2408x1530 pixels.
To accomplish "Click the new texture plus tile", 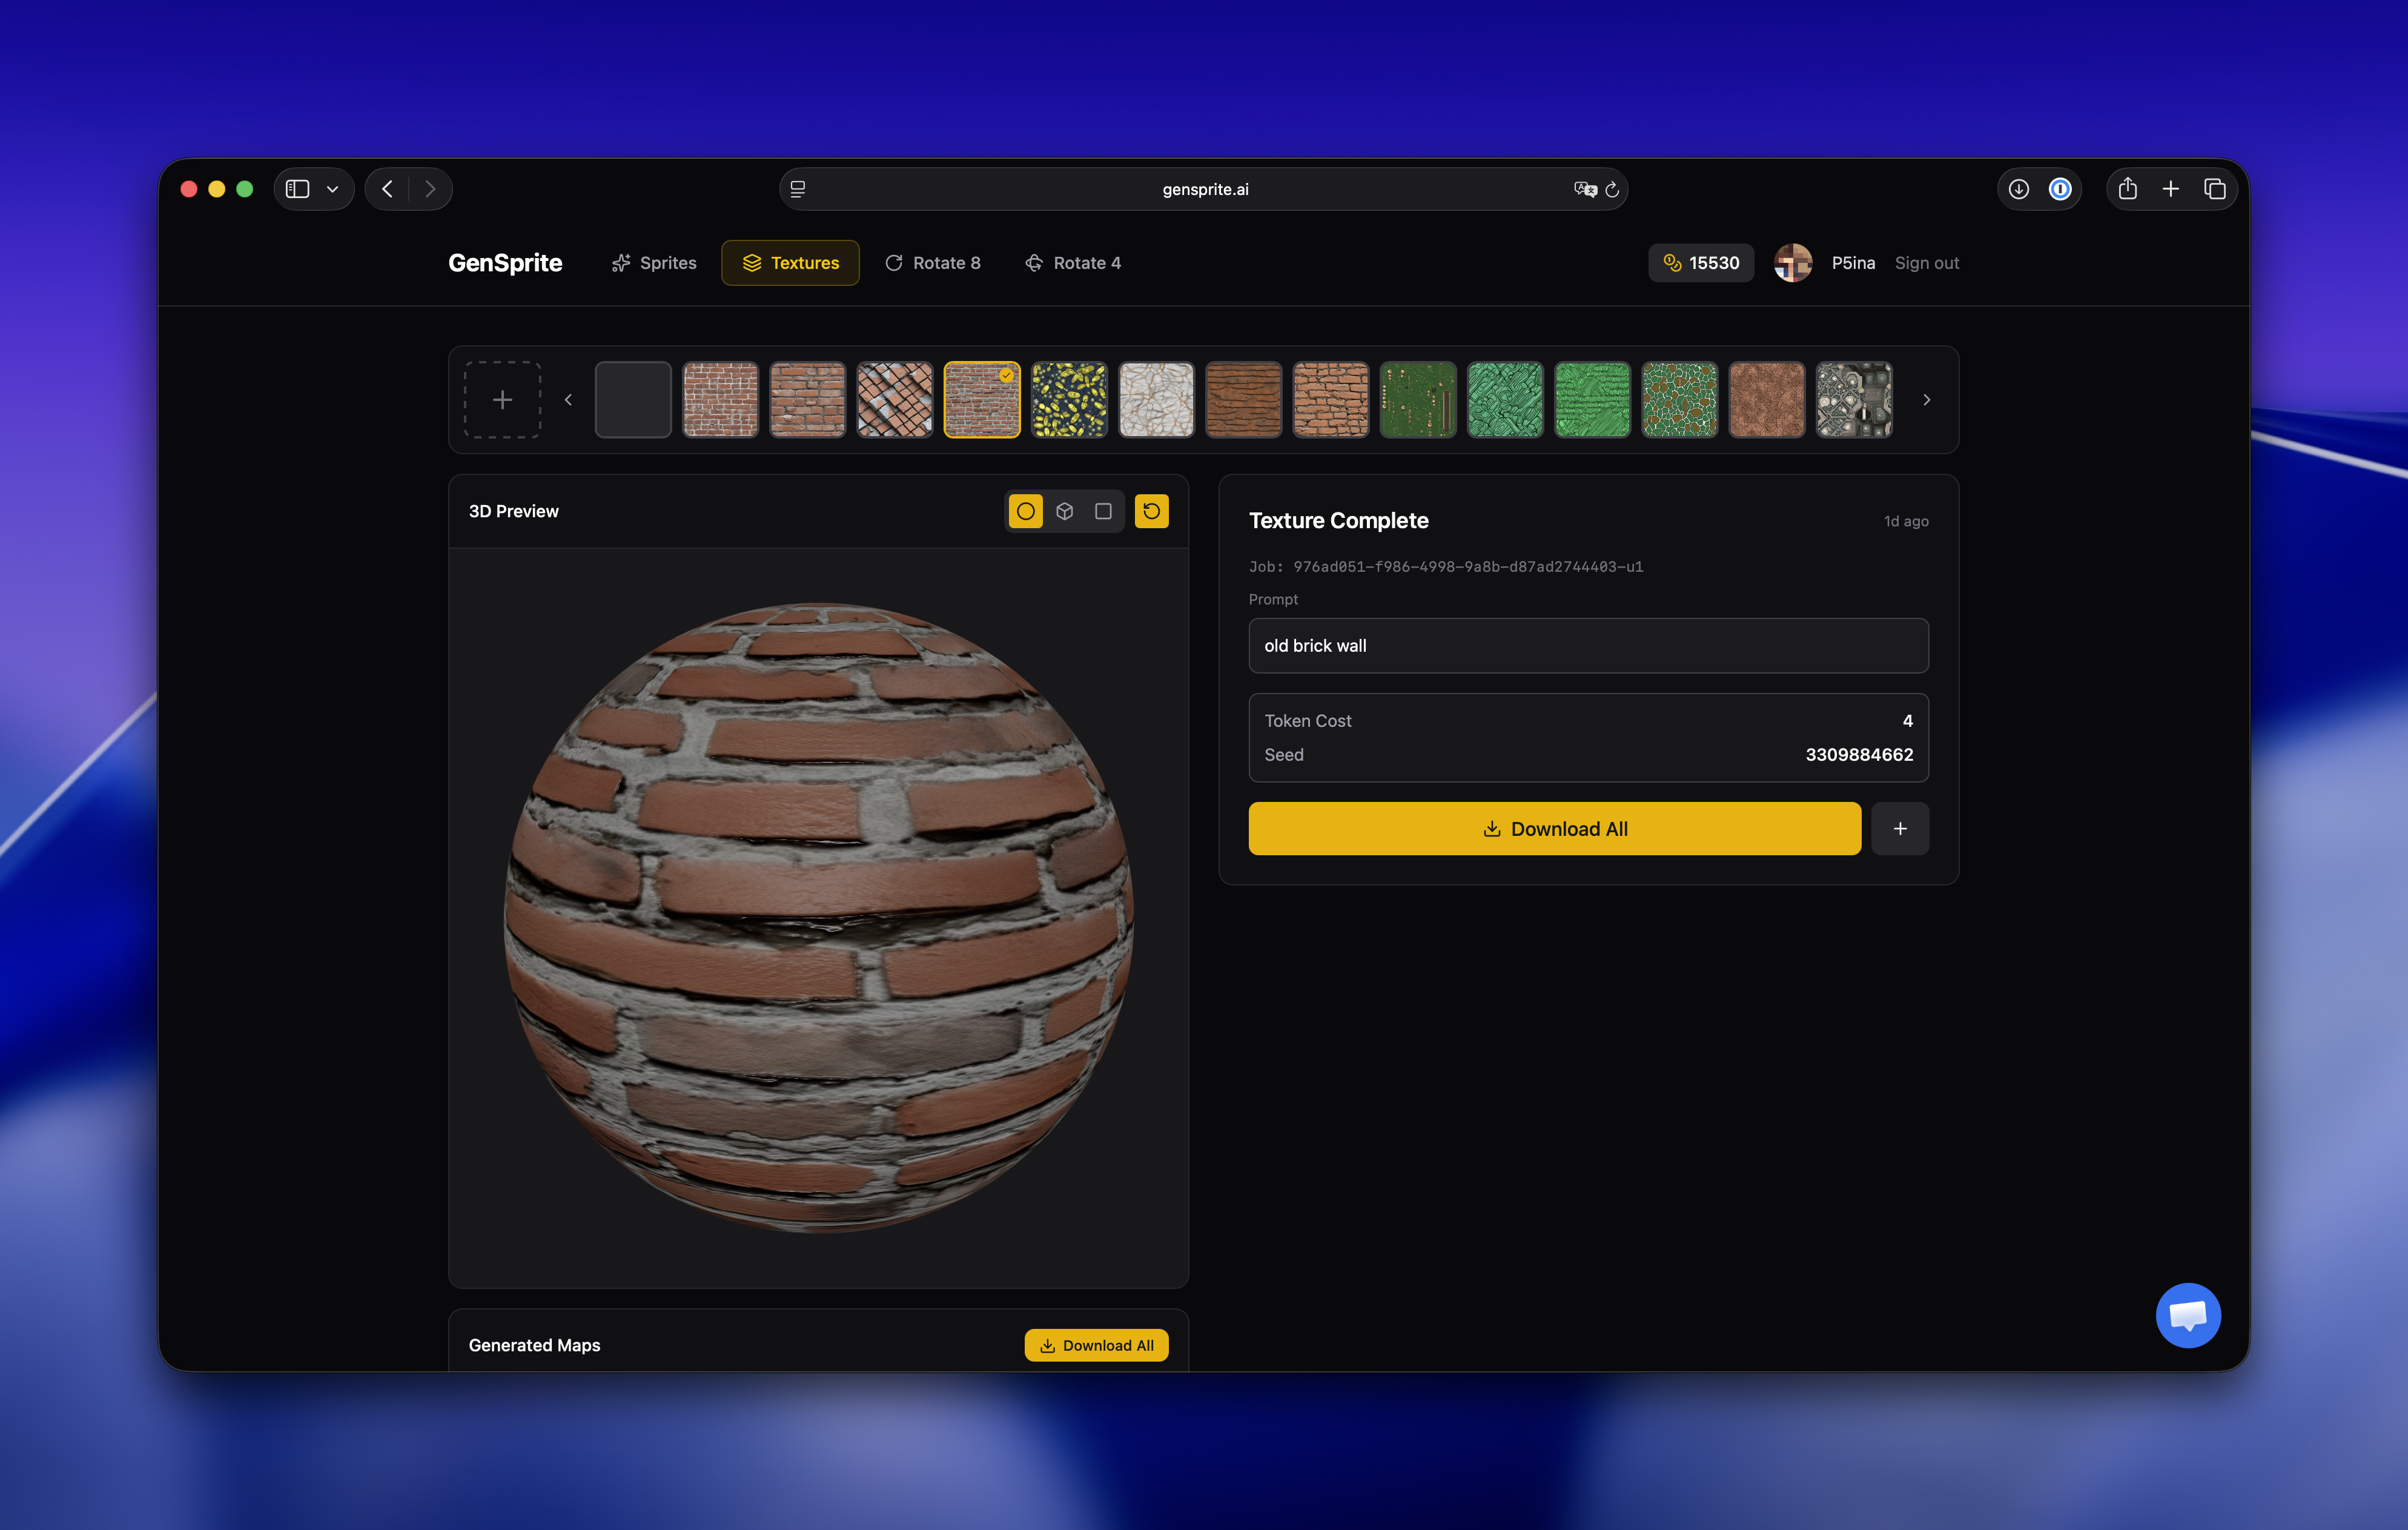I will point(502,400).
